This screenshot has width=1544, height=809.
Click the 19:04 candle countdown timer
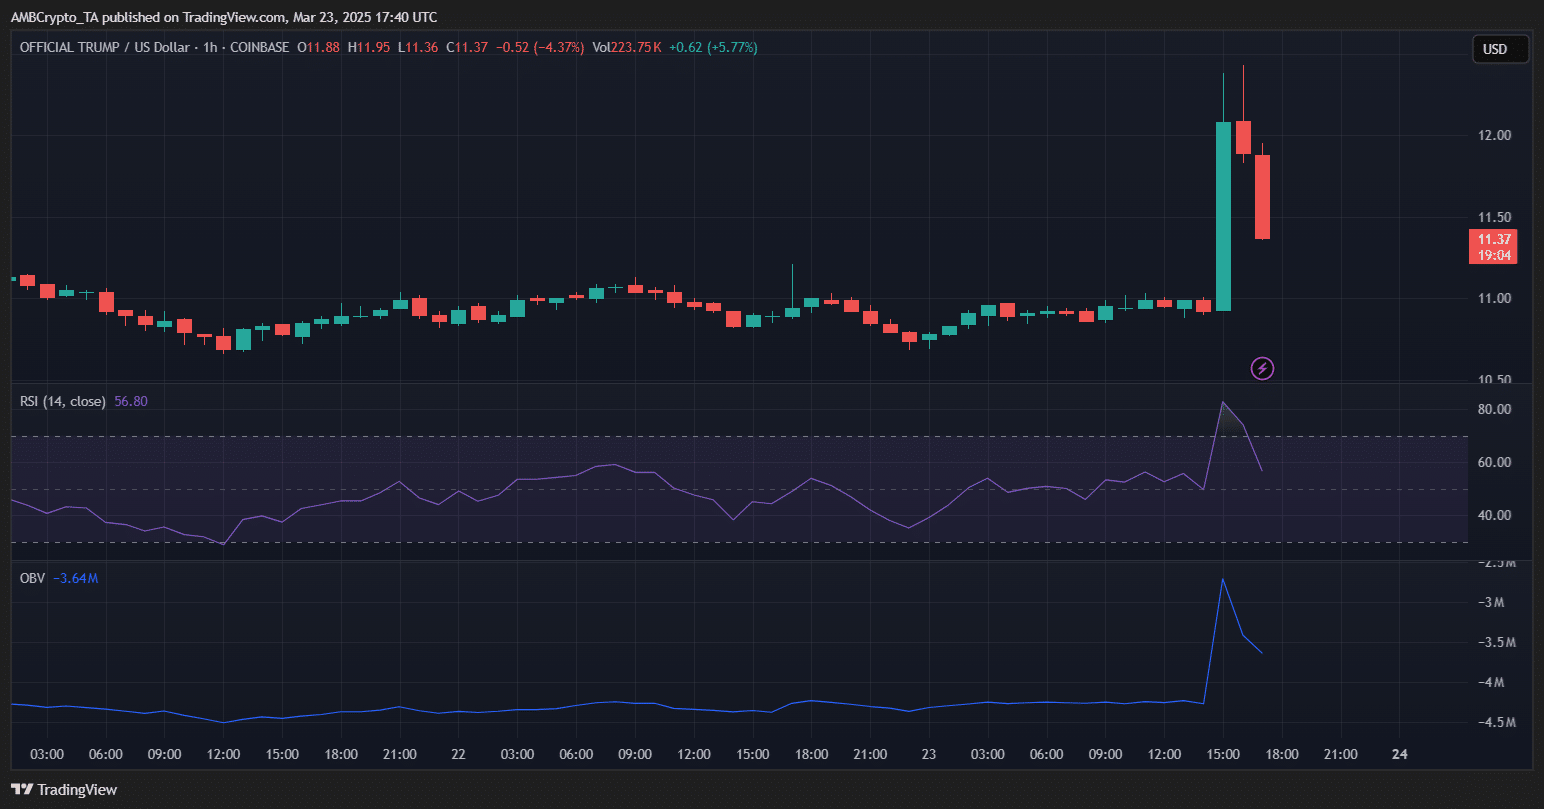[x=1493, y=256]
